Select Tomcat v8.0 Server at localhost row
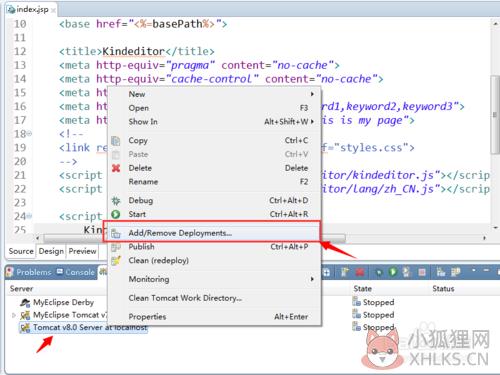Screen dimensions: 500x375 click(x=84, y=328)
